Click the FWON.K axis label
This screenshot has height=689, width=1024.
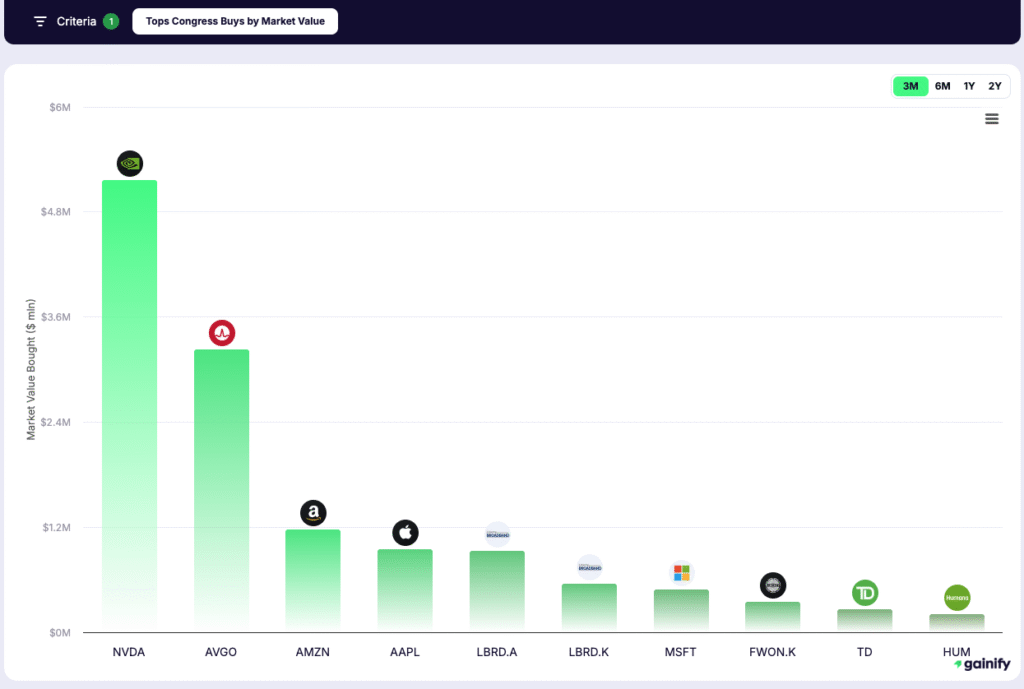(773, 652)
